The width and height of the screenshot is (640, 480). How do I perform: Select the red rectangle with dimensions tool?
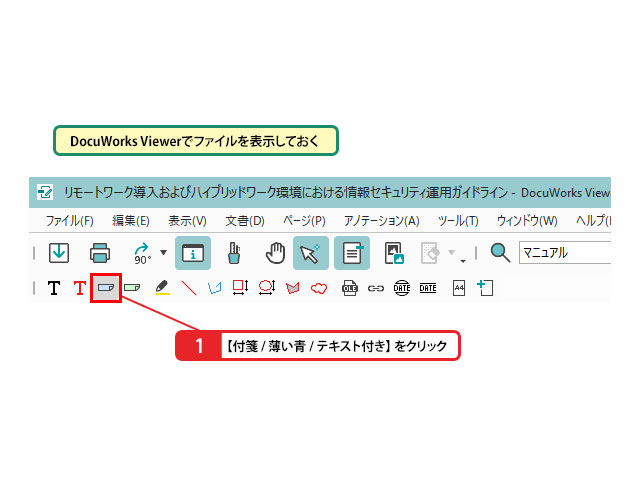pyautogui.click(x=240, y=287)
